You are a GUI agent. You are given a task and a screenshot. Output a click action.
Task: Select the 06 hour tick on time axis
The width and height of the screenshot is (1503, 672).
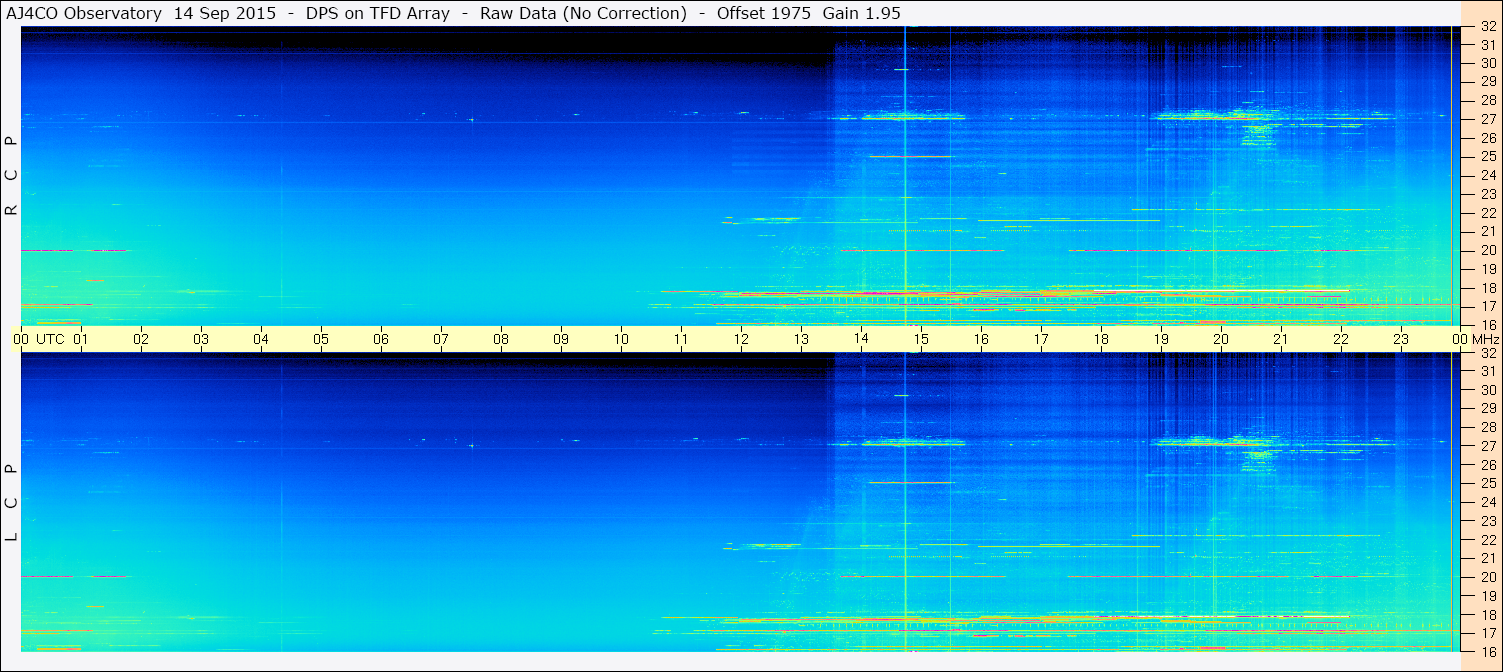click(x=381, y=339)
